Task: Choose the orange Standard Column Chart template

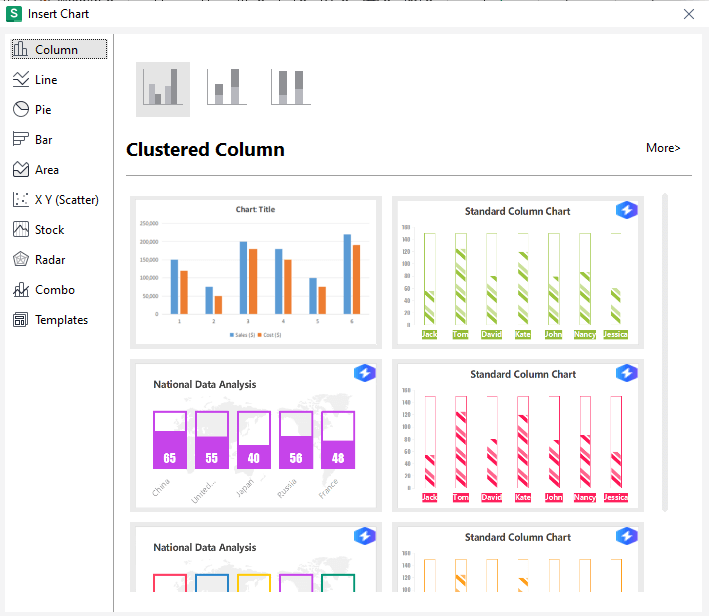Action: coord(518,557)
